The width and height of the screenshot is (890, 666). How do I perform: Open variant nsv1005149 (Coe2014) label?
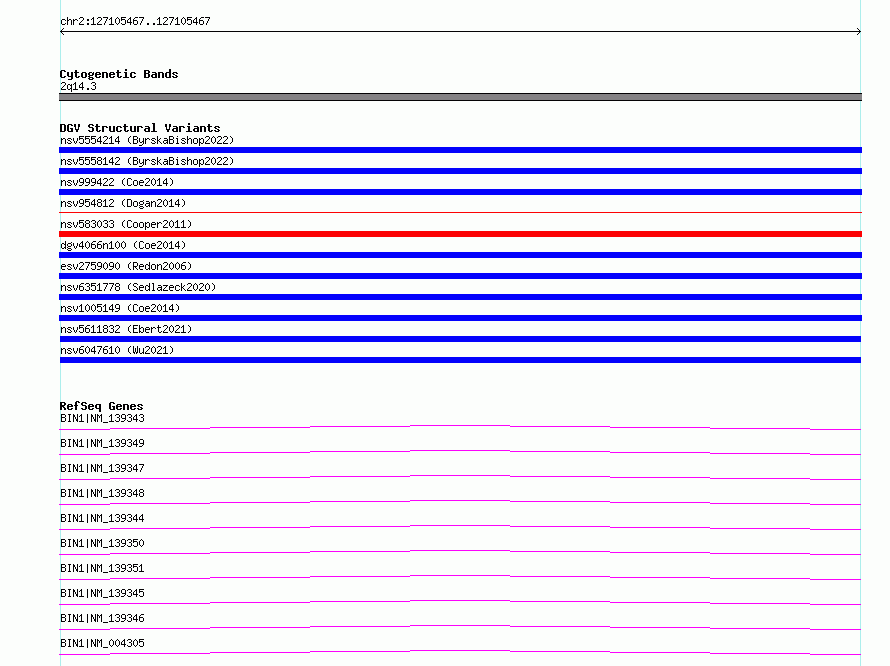pyautogui.click(x=120, y=308)
